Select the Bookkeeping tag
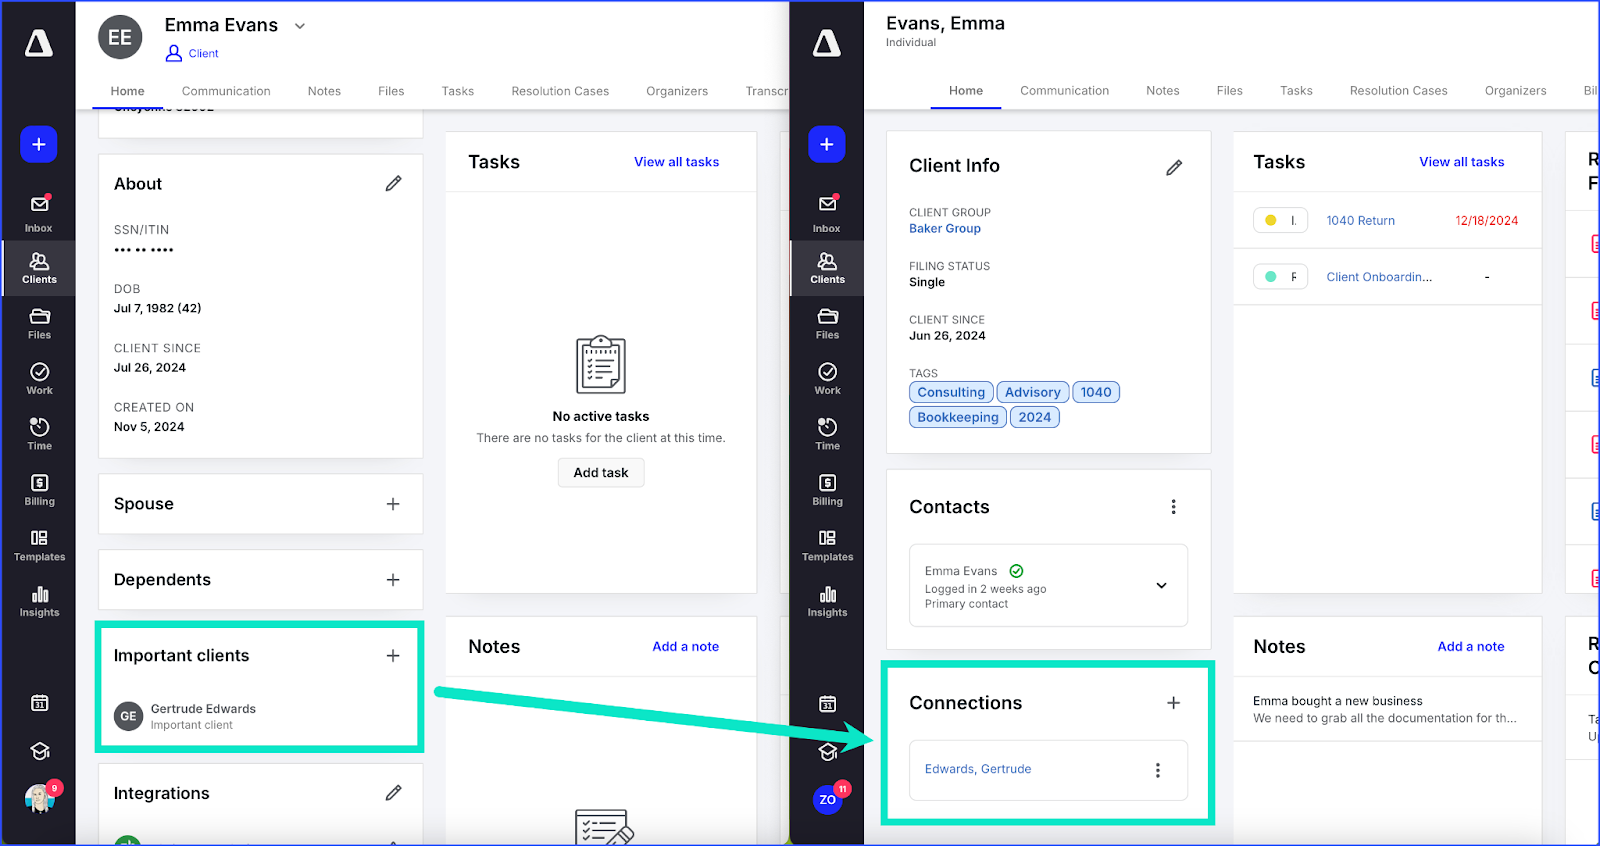This screenshot has width=1600, height=846. 957,417
